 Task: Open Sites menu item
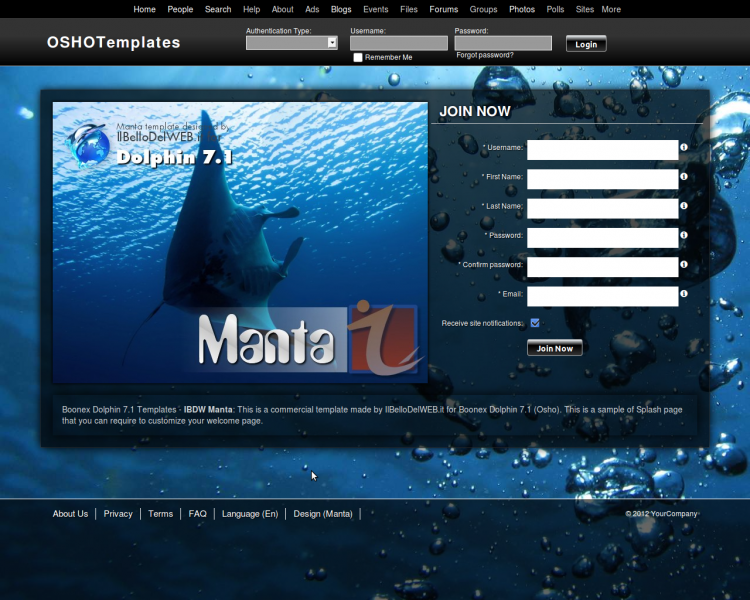(x=585, y=9)
